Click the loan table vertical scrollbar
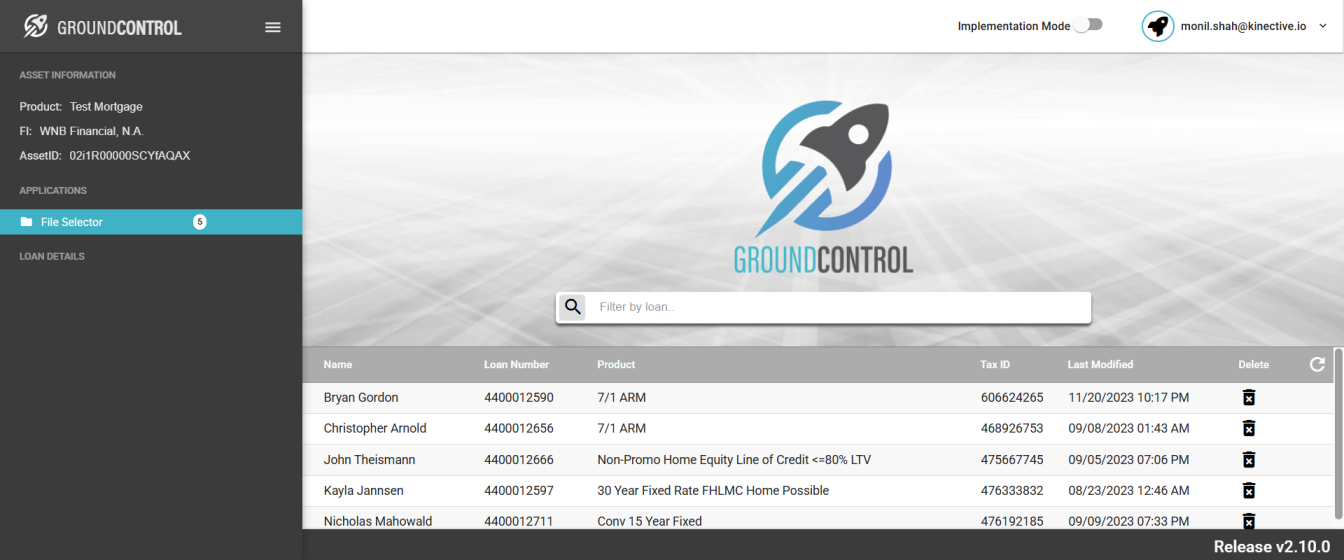1344x560 pixels. (x=1339, y=434)
